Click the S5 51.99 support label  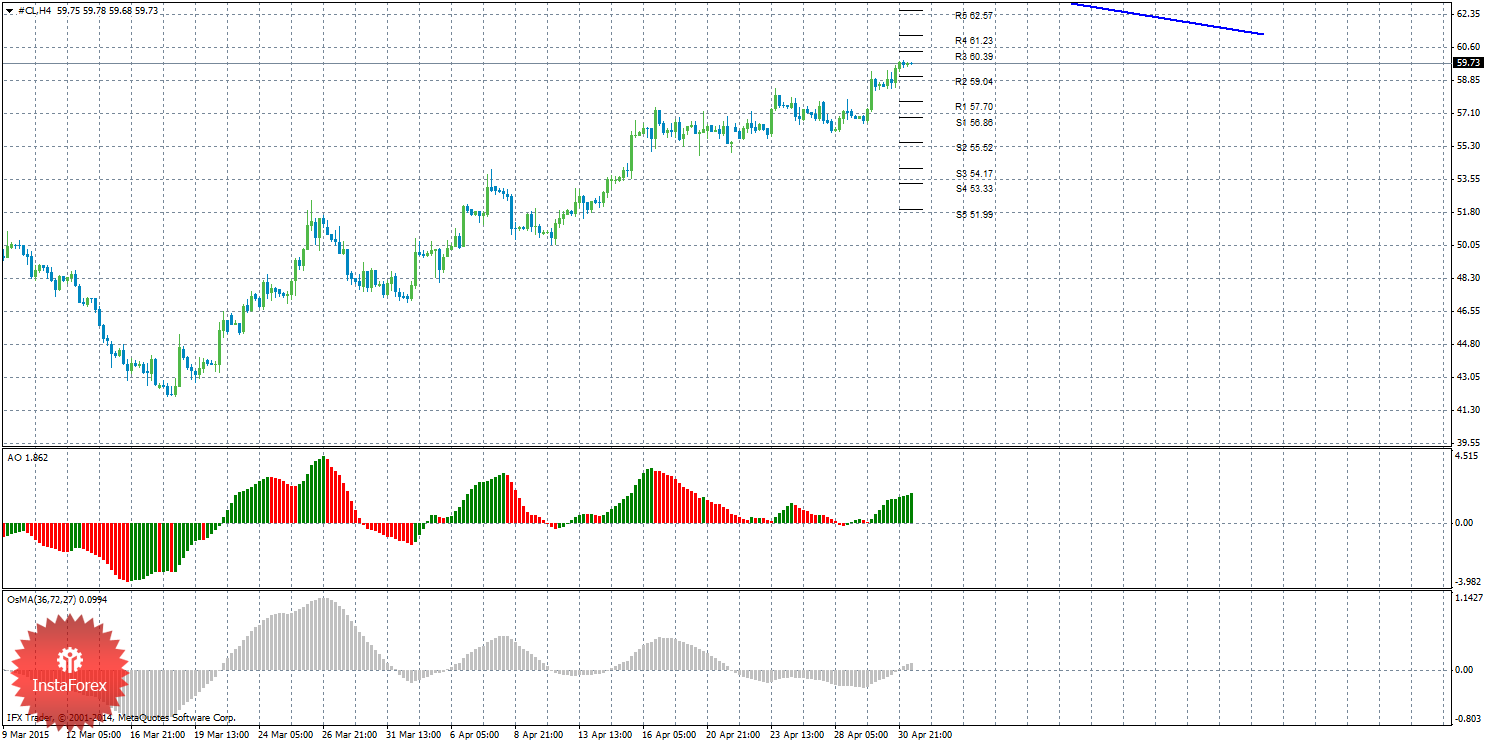(974, 215)
